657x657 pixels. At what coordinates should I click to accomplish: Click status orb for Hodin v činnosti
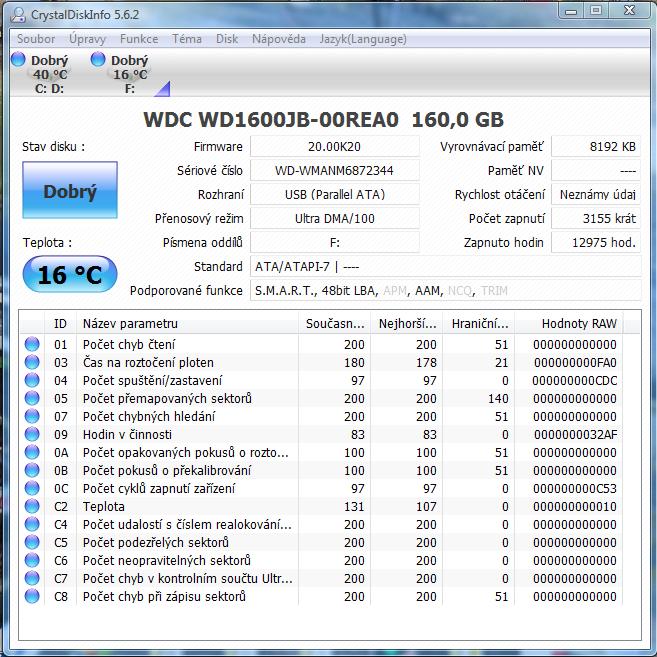coord(32,434)
